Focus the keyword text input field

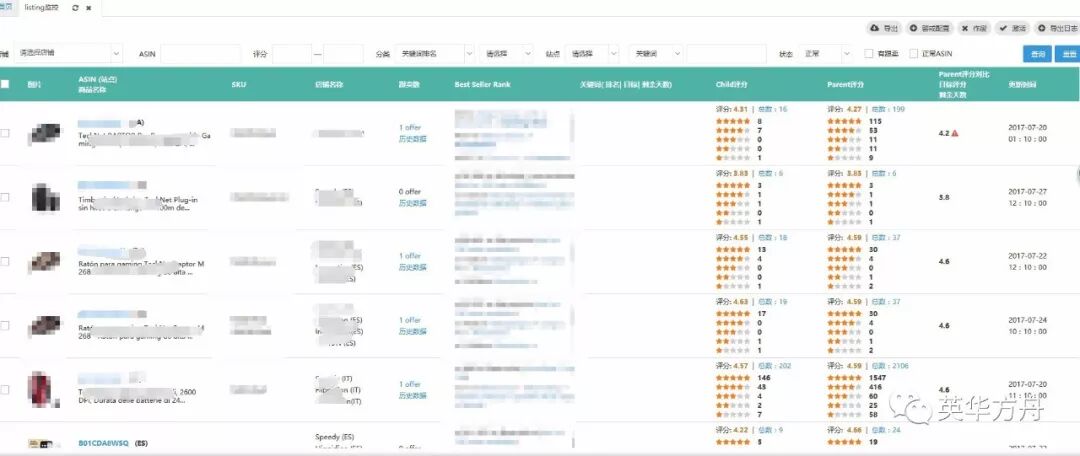(x=726, y=53)
